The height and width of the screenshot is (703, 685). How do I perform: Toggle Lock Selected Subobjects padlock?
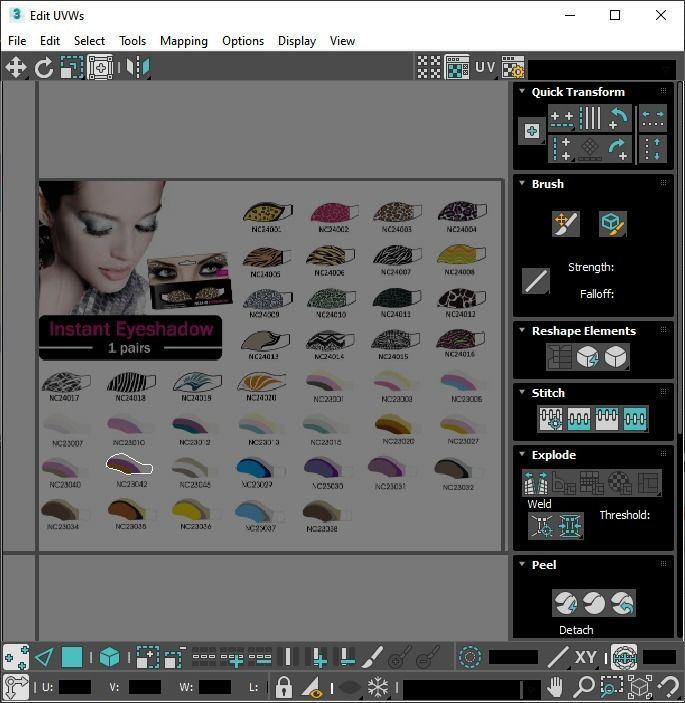284,687
